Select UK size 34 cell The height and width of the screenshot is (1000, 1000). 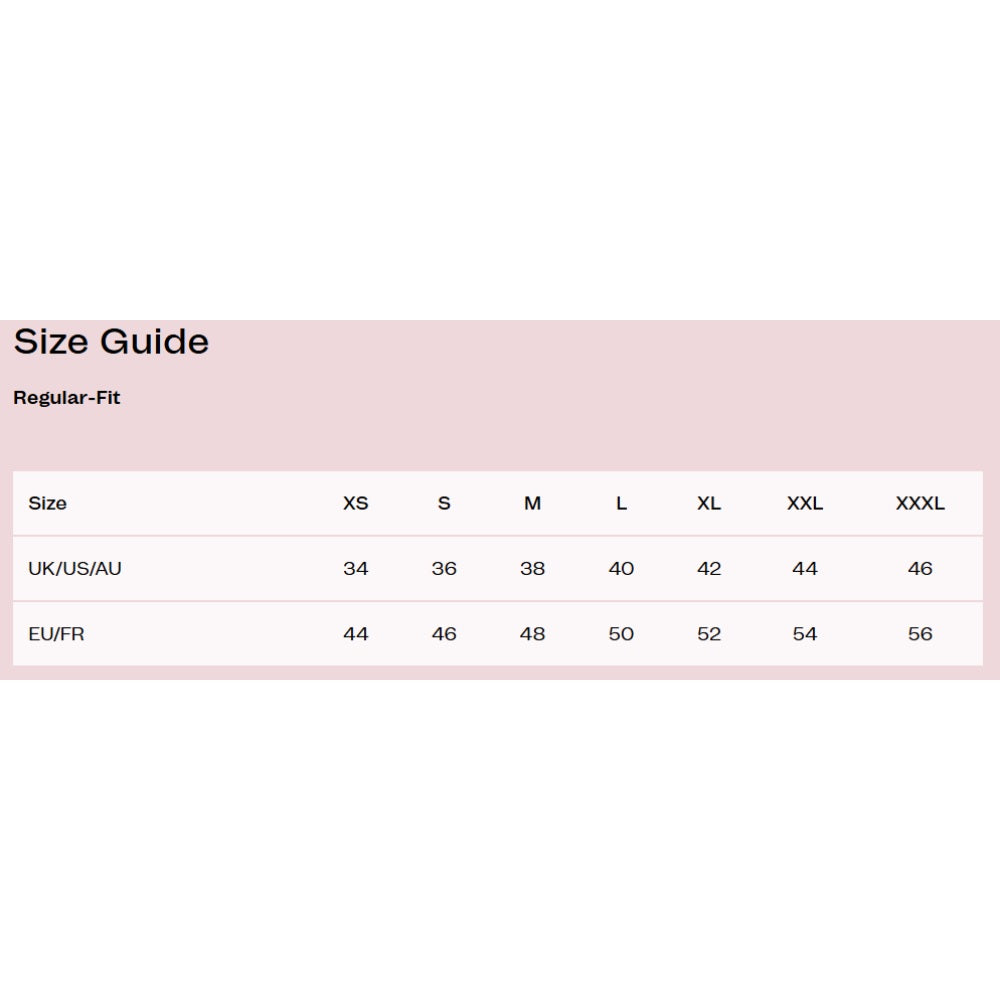356,569
